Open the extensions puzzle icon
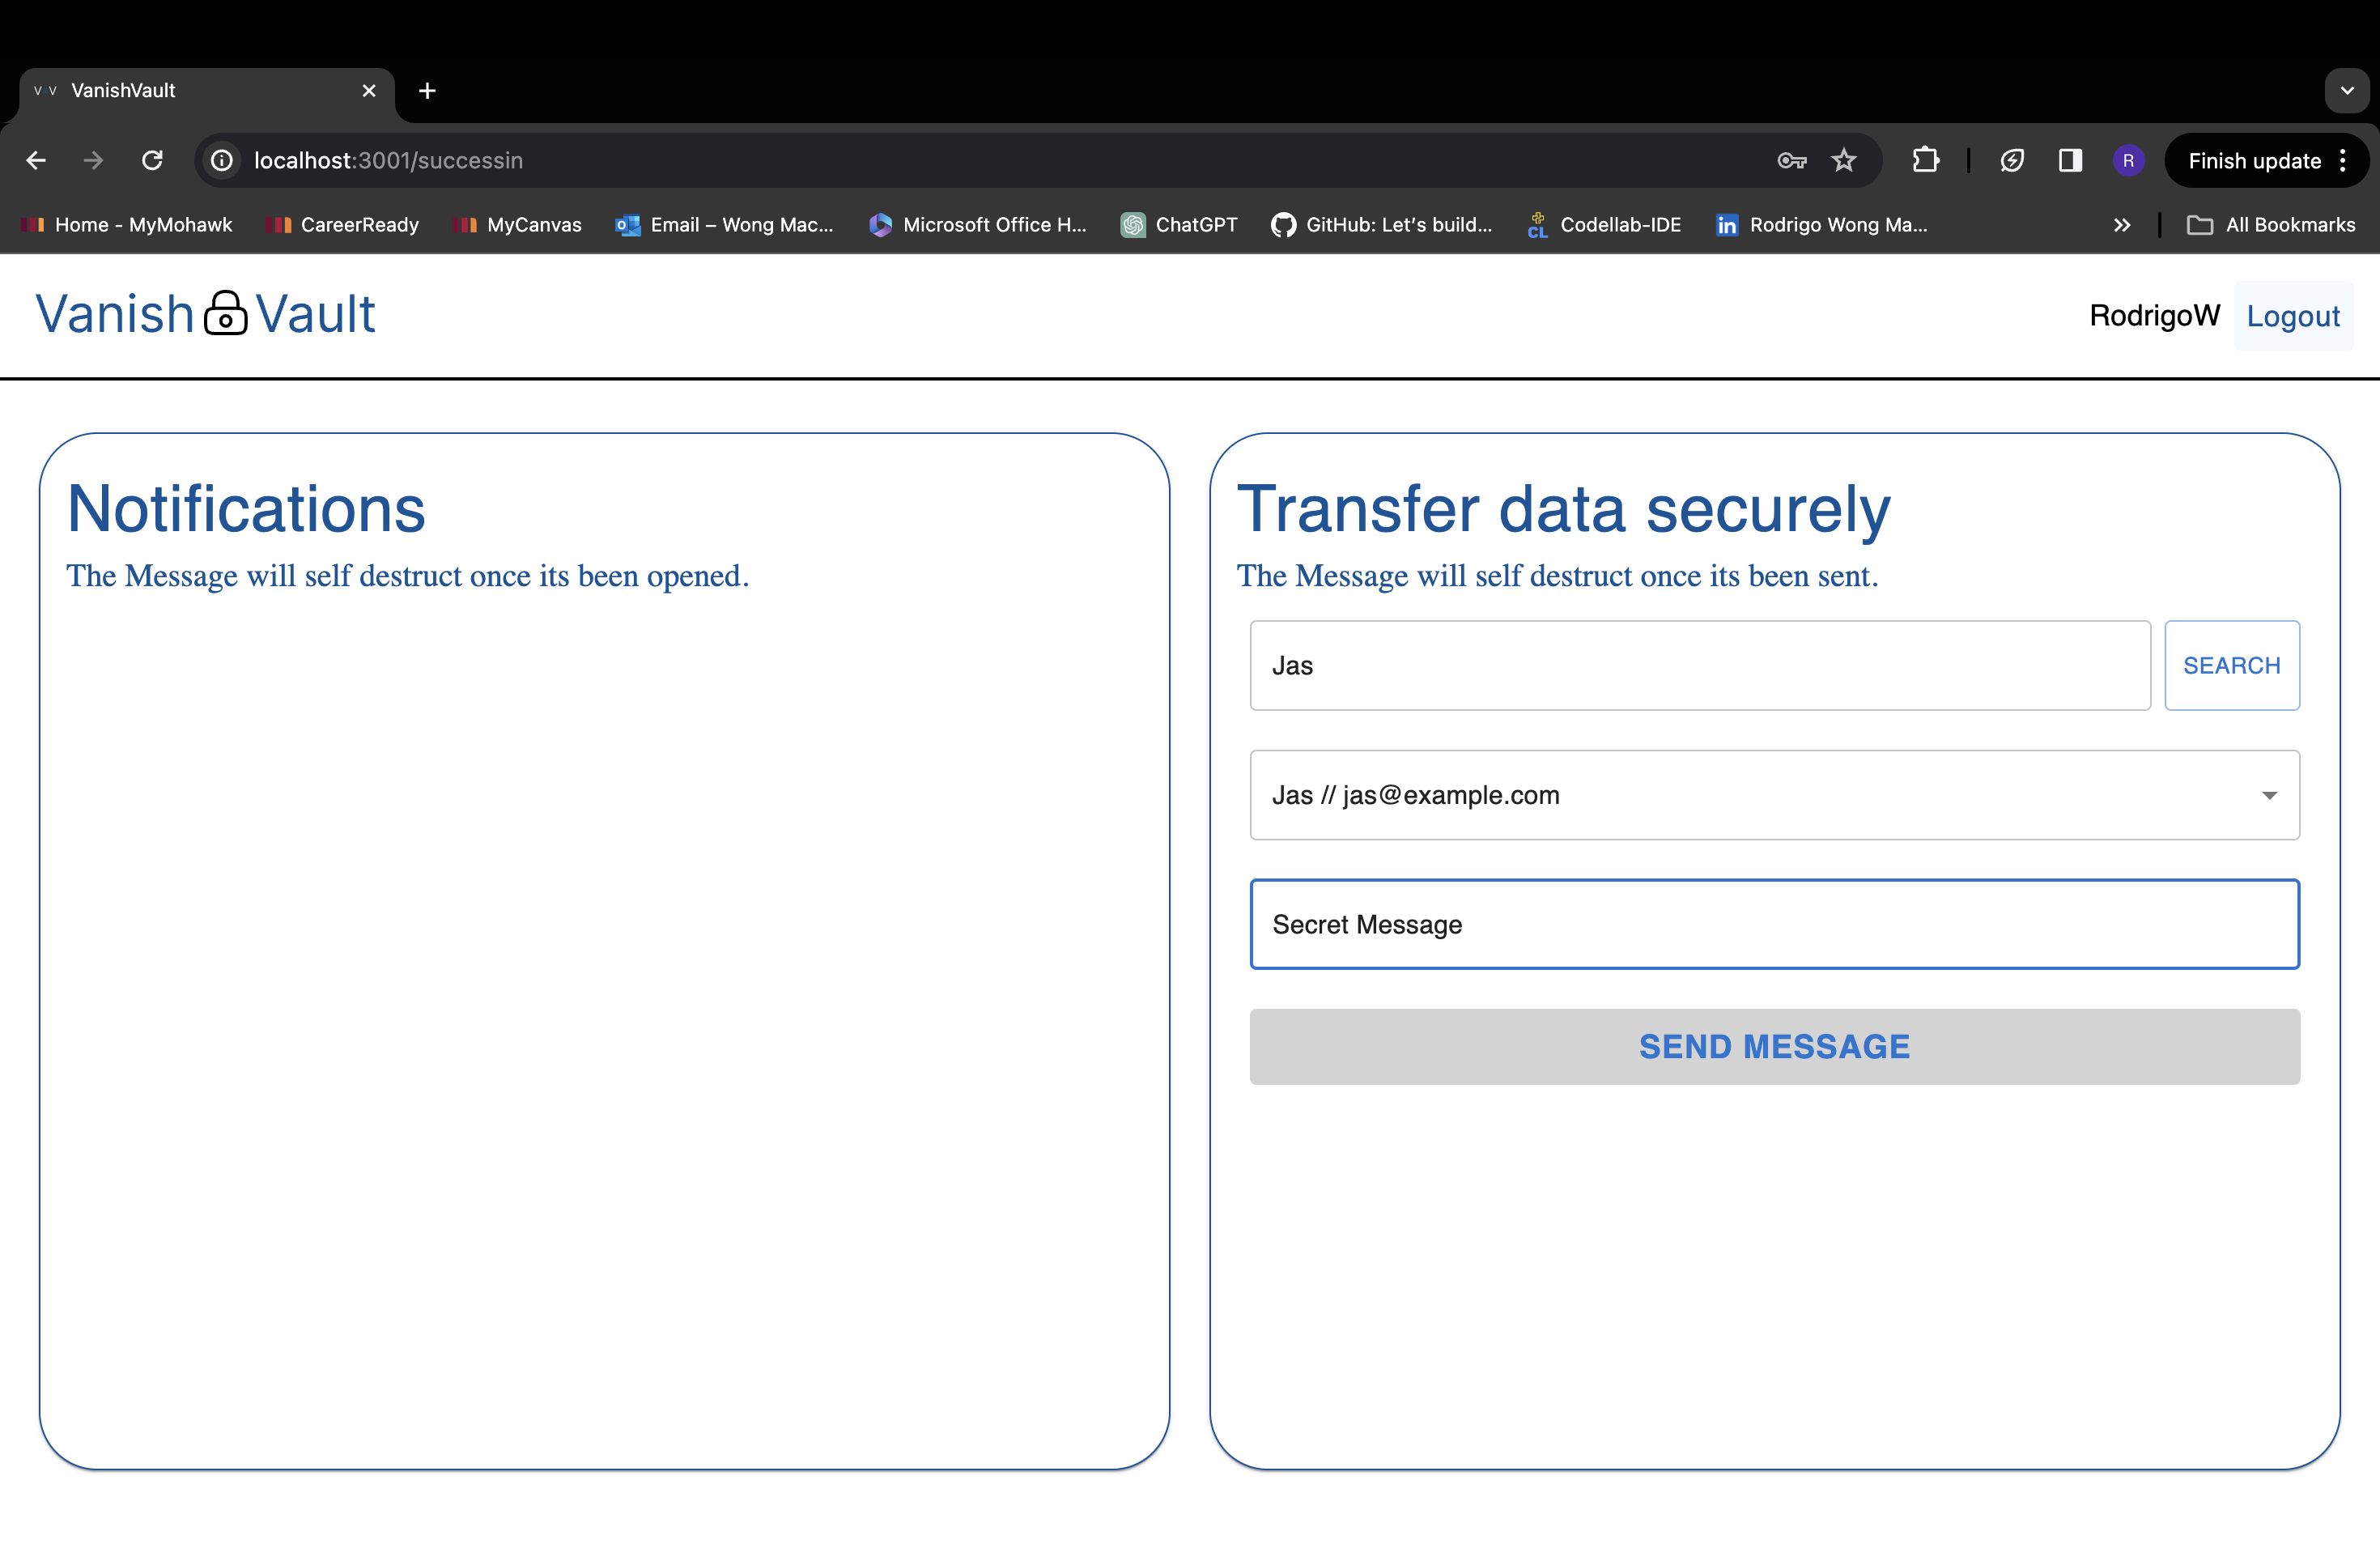Screen dimensions: 2380x1548 click(x=1925, y=160)
